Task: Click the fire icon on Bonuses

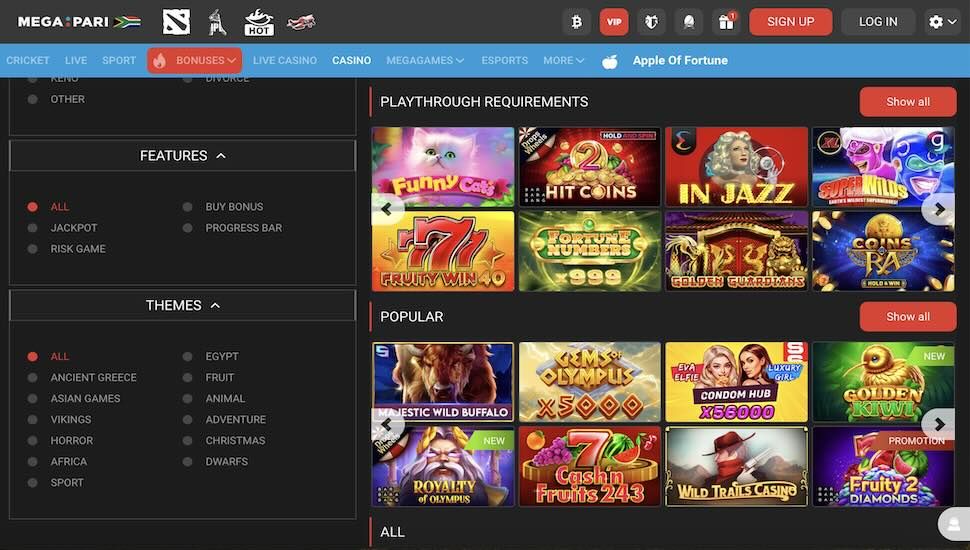Action: tap(160, 61)
